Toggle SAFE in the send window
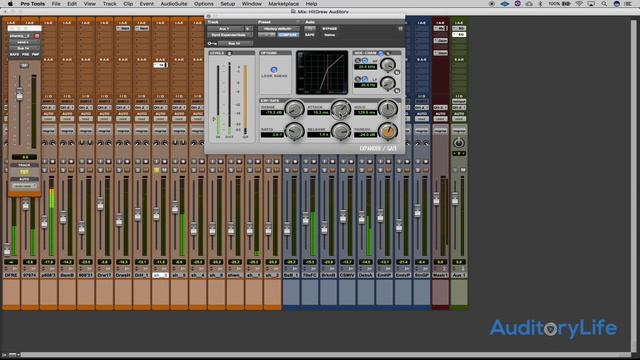This screenshot has height=360, width=640. coord(14,54)
